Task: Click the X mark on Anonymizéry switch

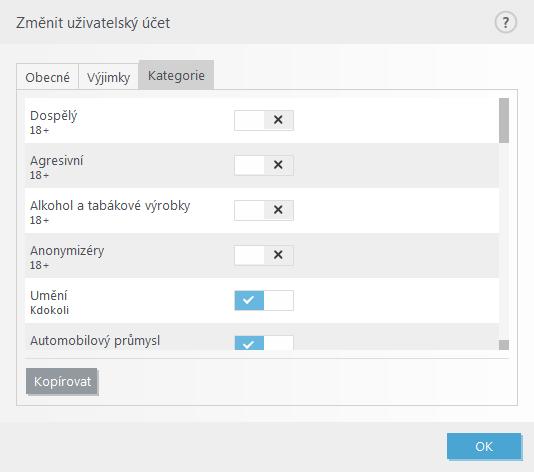Action: click(x=278, y=255)
